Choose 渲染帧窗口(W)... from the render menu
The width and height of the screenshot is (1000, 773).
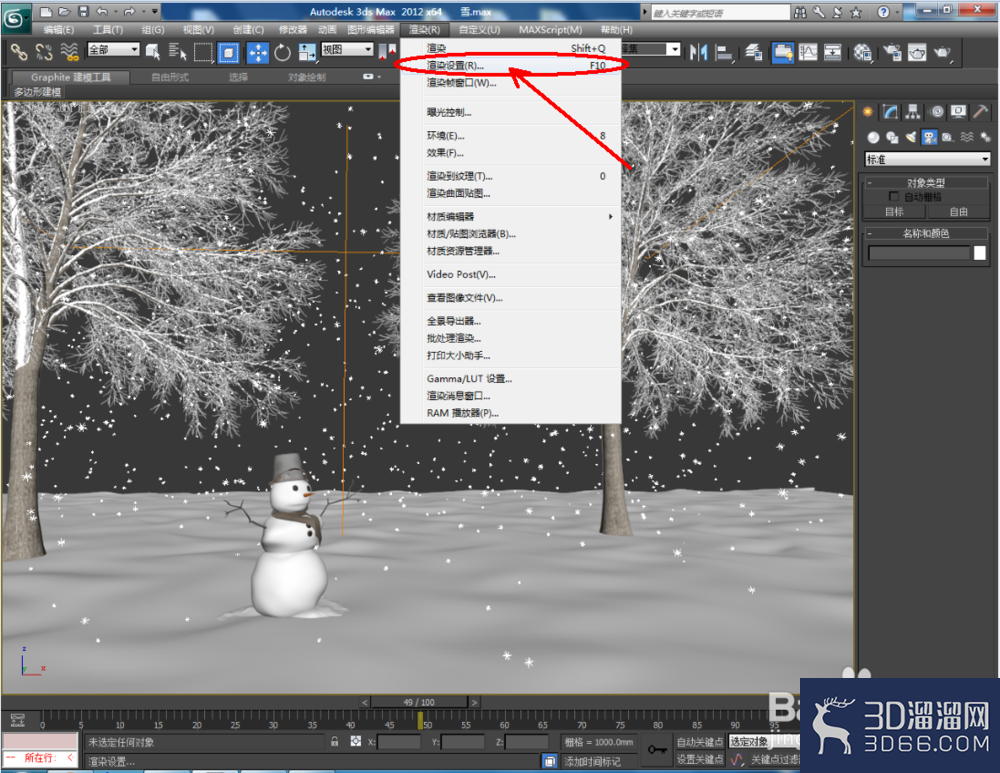pyautogui.click(x=511, y=83)
